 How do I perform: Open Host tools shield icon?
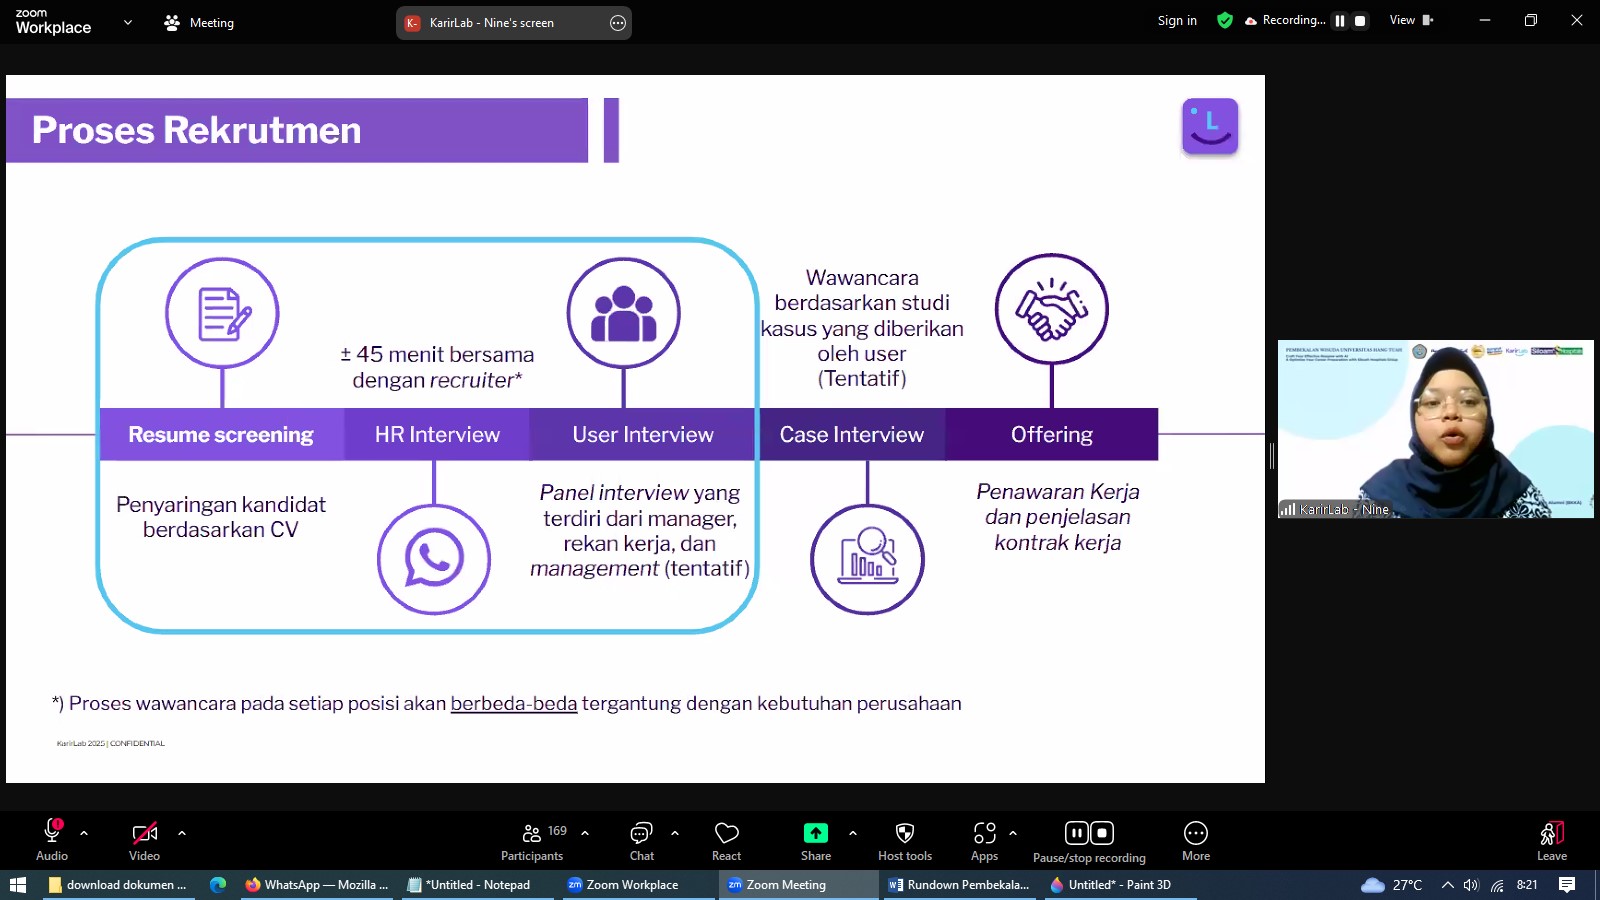click(904, 841)
